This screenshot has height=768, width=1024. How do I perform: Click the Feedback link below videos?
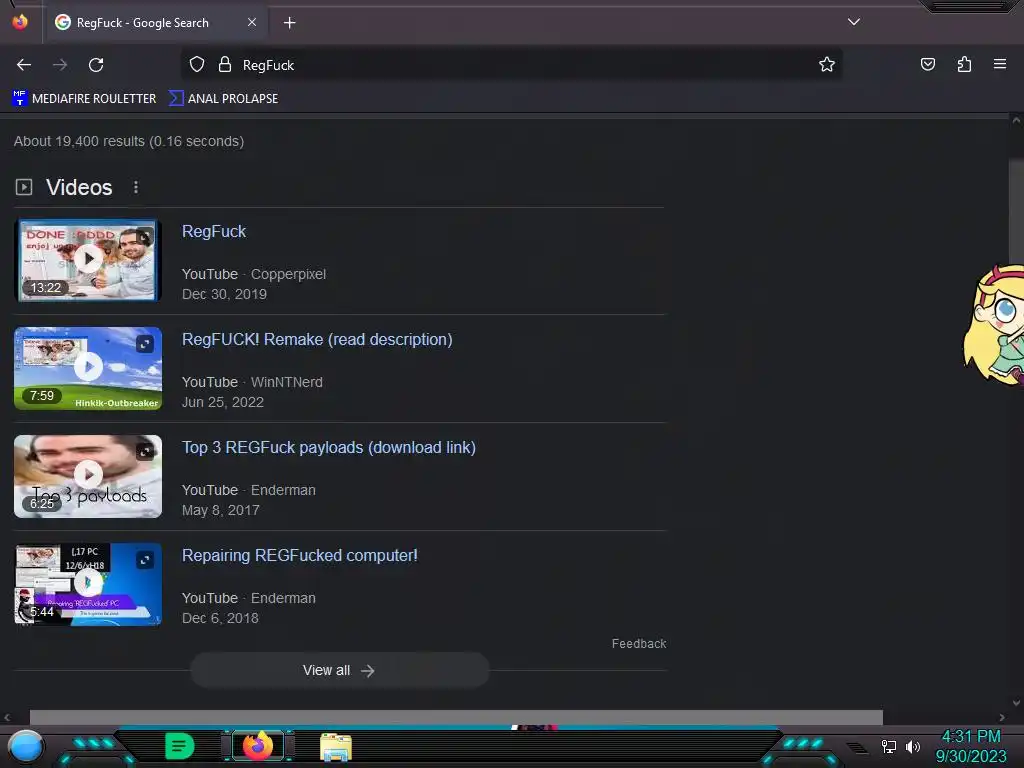(639, 643)
